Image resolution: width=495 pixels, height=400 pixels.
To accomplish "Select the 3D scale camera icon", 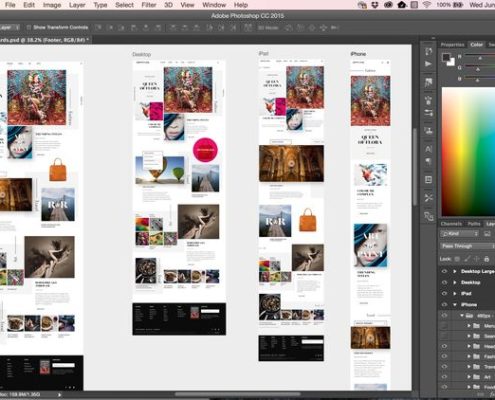I will point(335,28).
